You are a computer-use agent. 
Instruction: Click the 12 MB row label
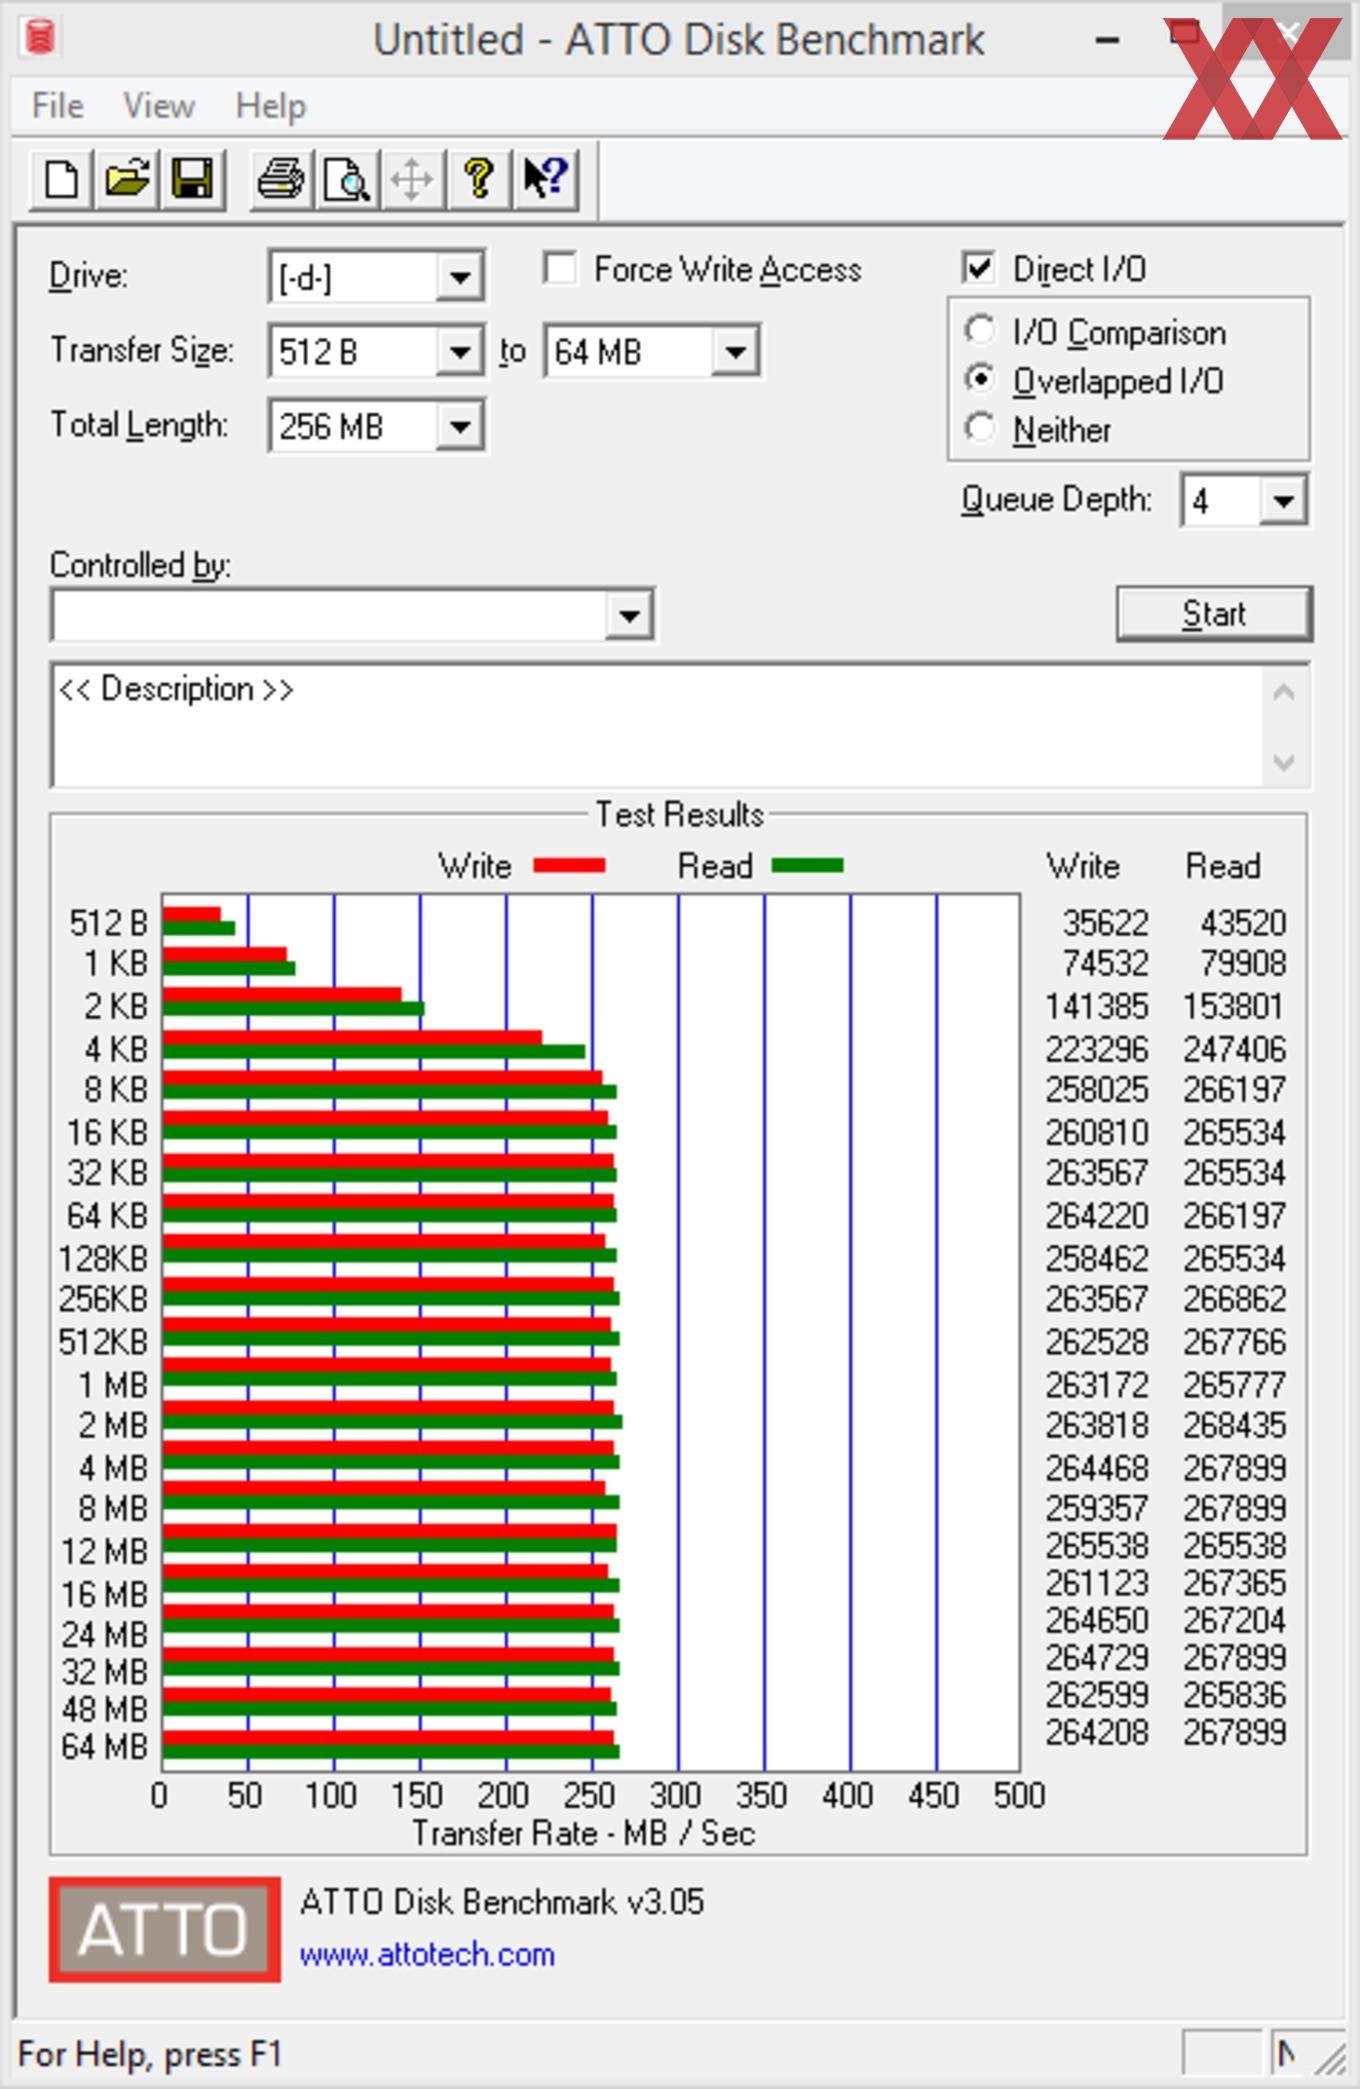(104, 1551)
